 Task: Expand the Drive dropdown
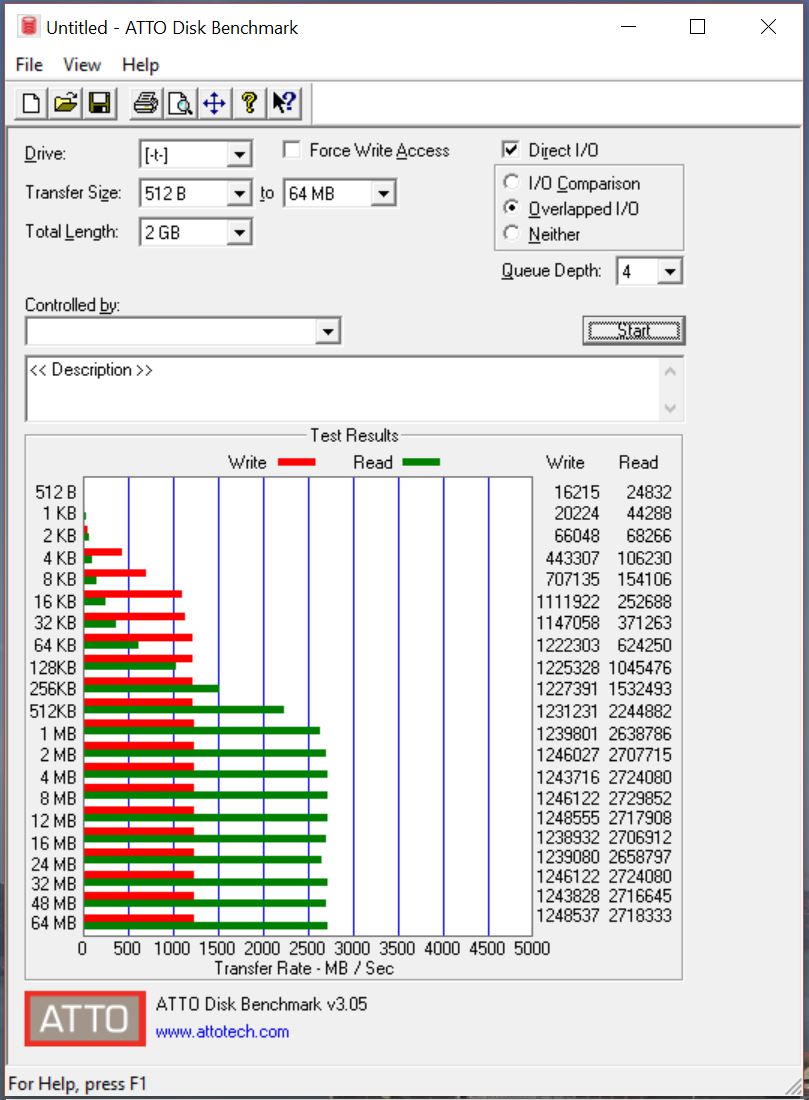[238, 155]
